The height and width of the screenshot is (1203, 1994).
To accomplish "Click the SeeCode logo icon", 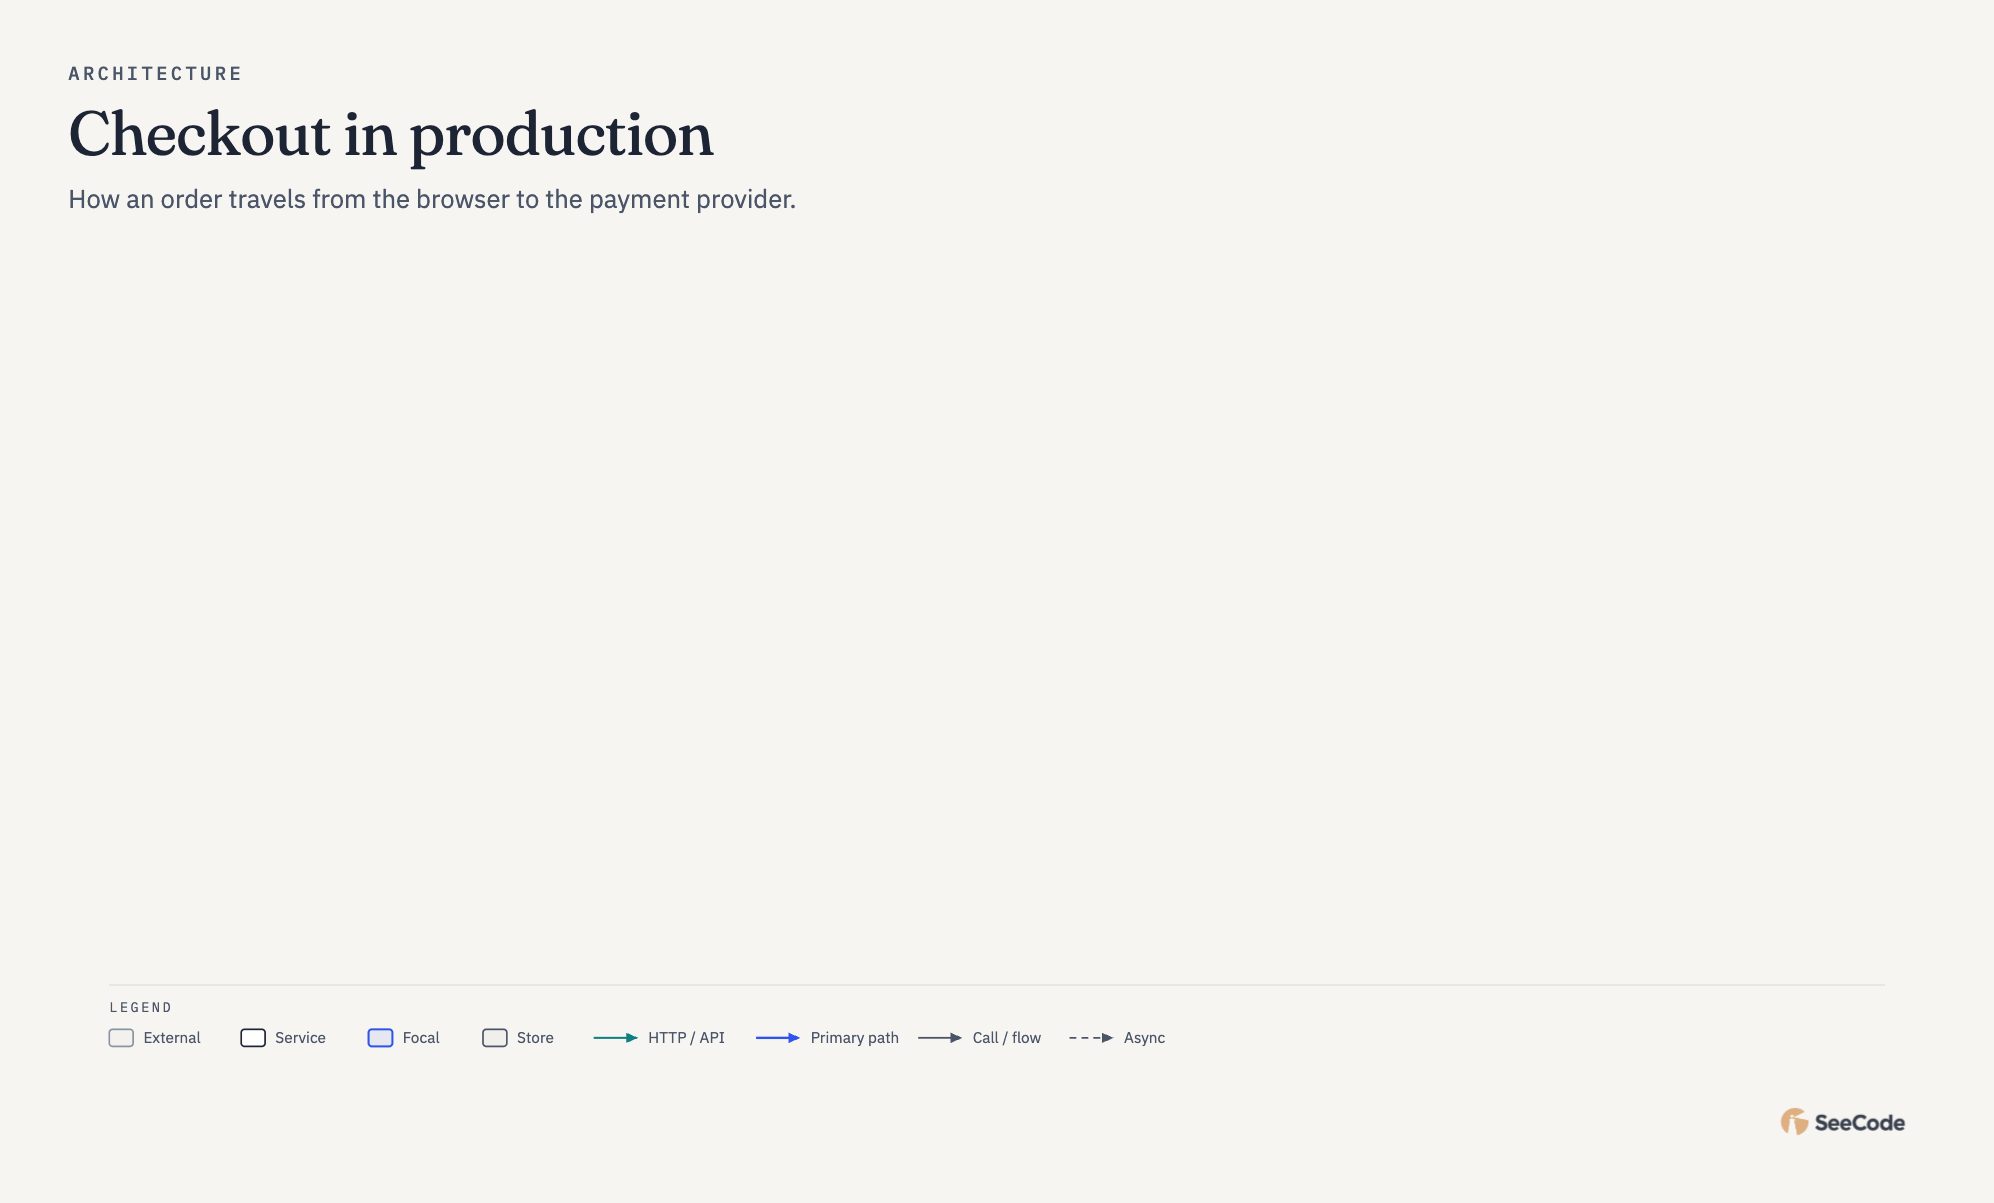I will [x=1794, y=1122].
